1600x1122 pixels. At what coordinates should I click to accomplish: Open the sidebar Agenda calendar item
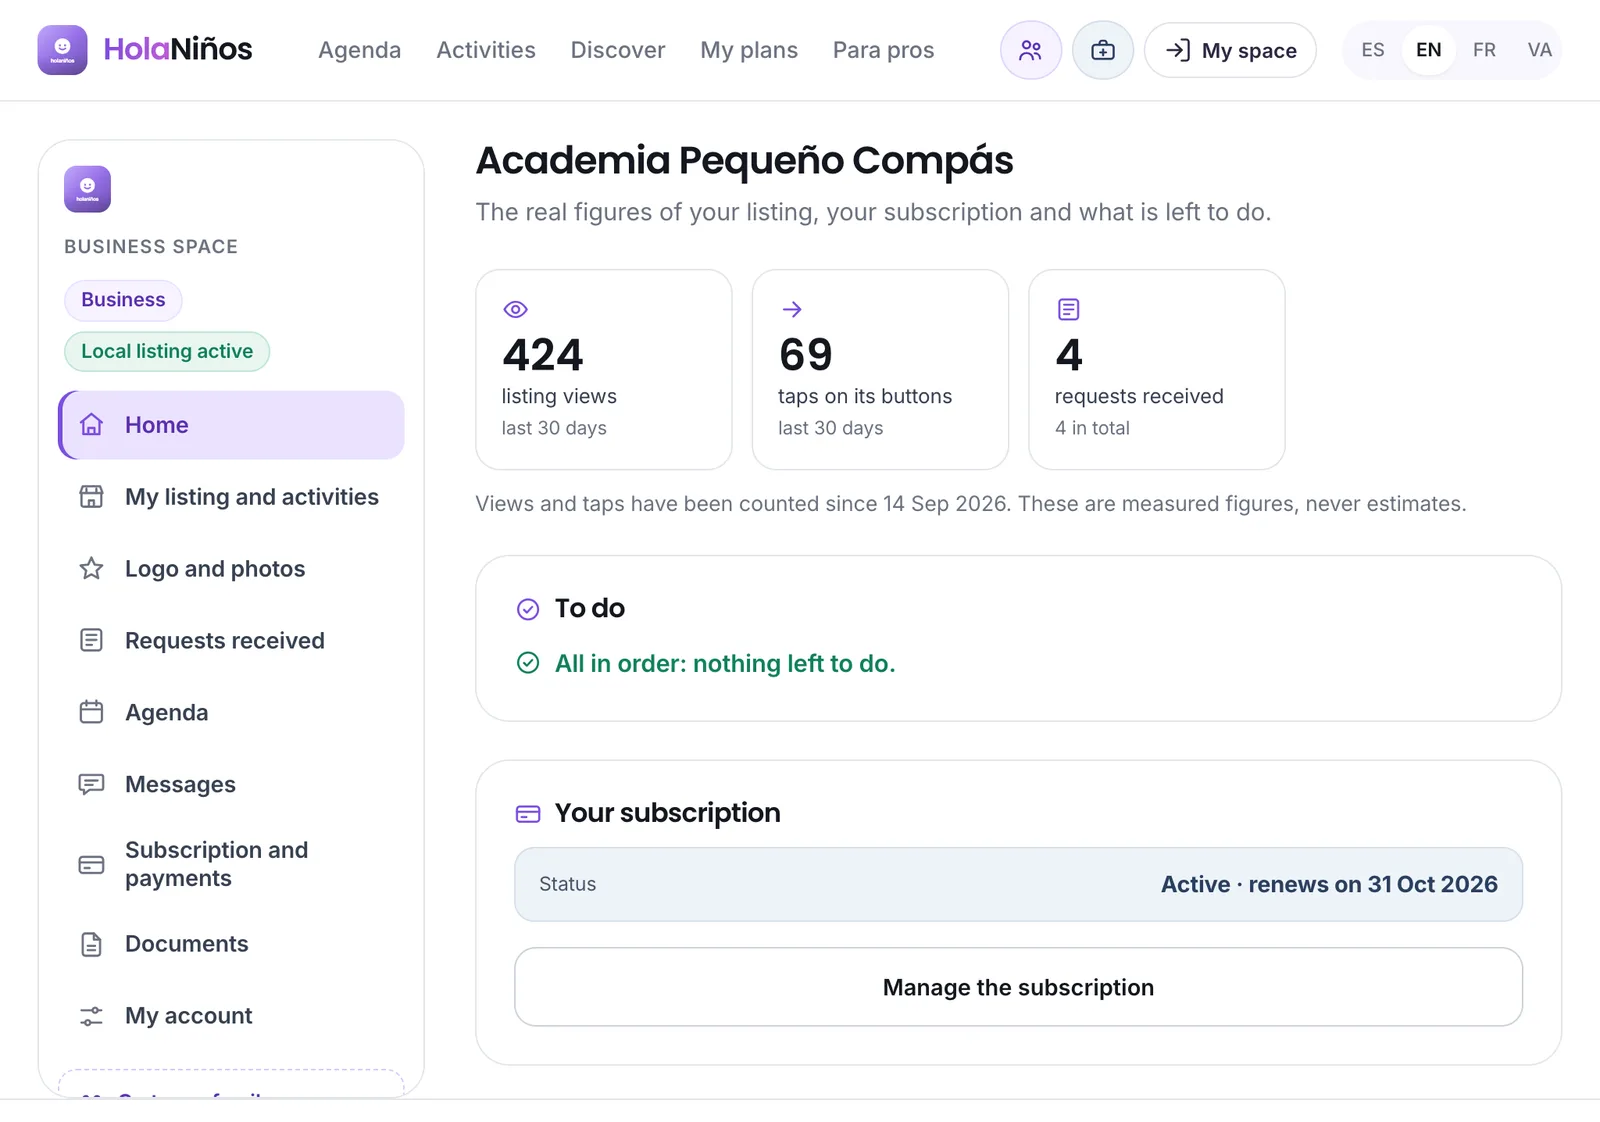(x=232, y=713)
